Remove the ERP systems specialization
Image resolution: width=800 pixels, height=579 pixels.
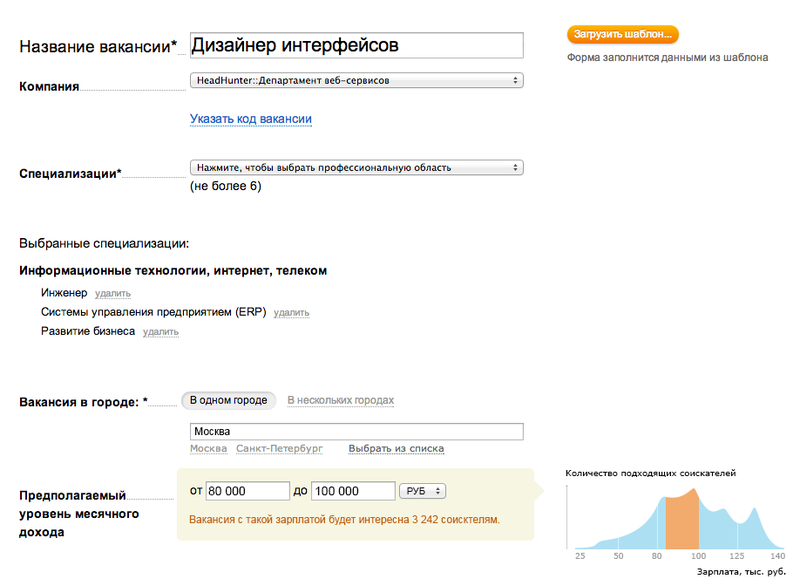tap(291, 312)
